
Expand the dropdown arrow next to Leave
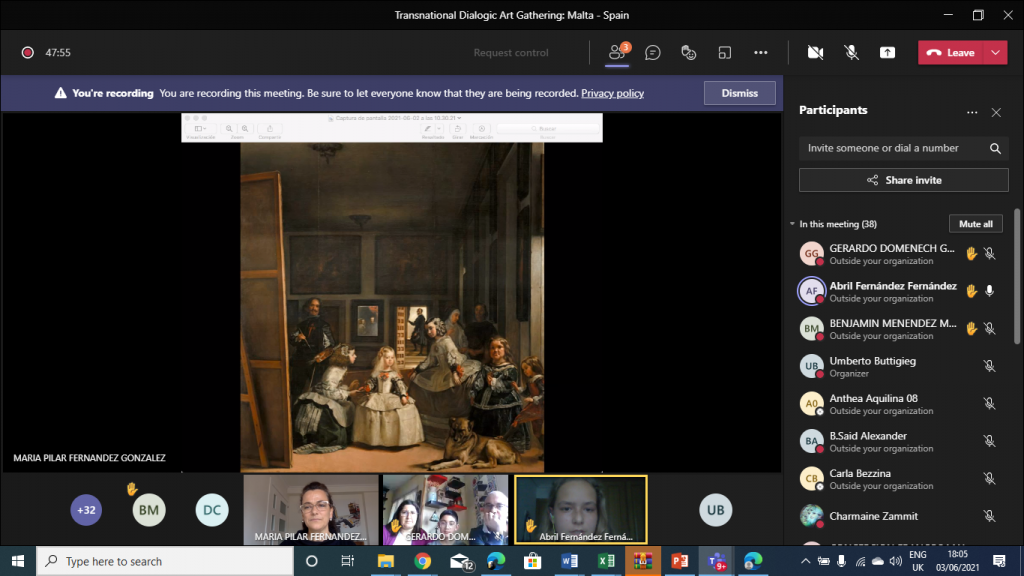click(996, 53)
